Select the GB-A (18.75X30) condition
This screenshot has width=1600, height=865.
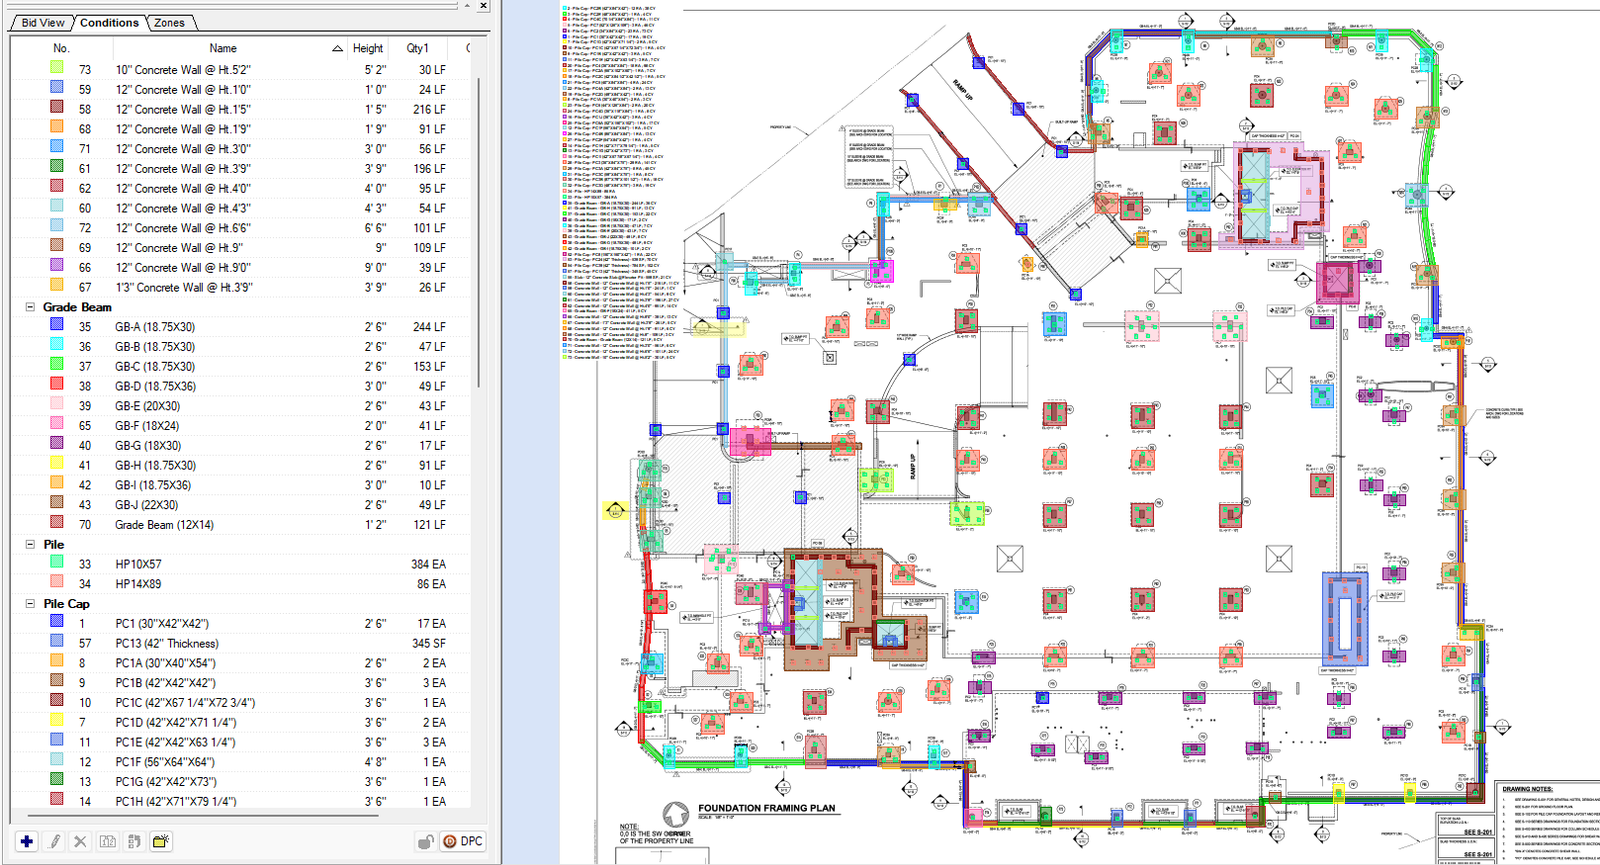[x=155, y=327]
